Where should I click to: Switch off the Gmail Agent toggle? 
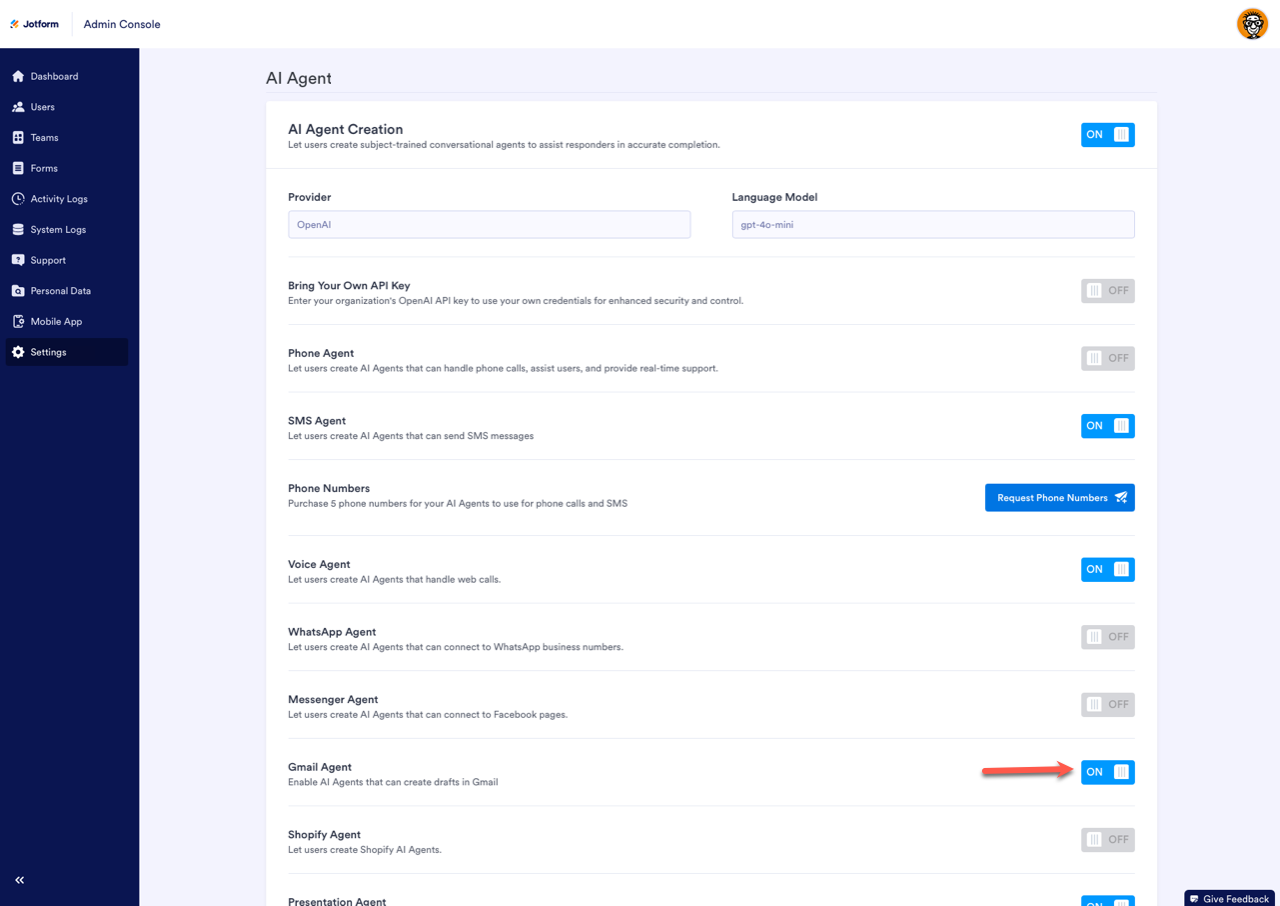(1107, 772)
